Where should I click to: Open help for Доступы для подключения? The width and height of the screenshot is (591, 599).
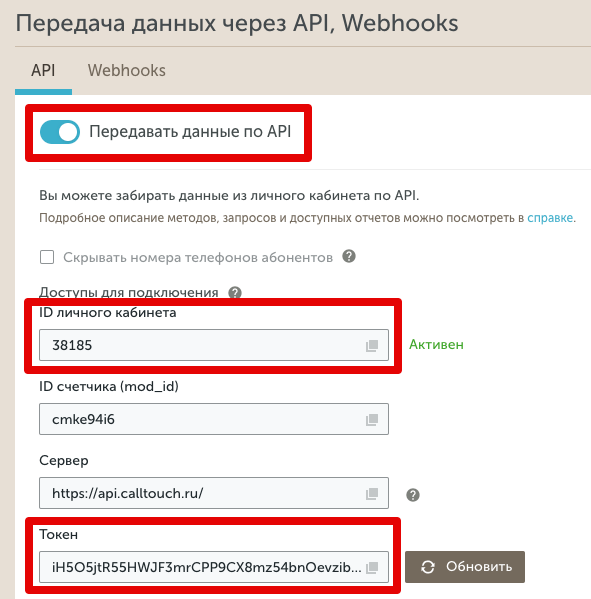(235, 293)
